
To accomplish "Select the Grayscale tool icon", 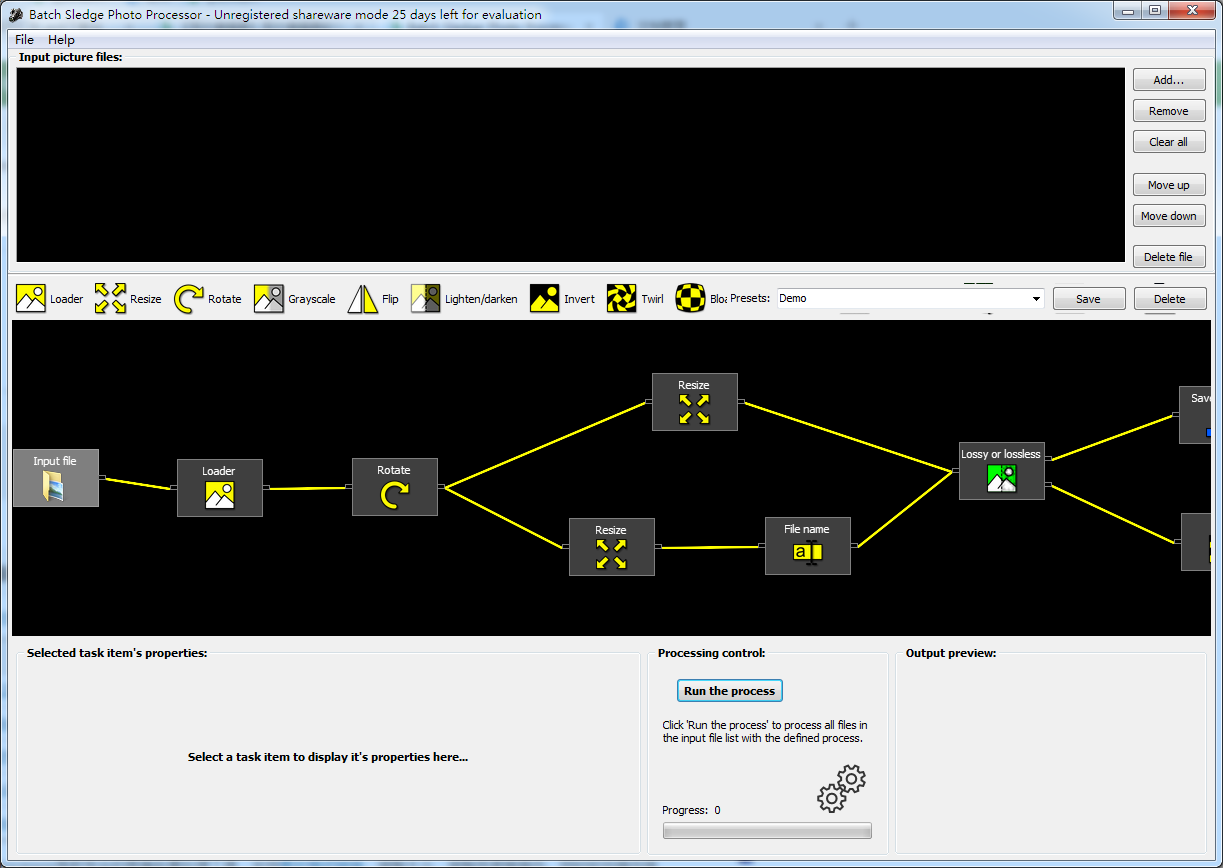I will coord(269,298).
